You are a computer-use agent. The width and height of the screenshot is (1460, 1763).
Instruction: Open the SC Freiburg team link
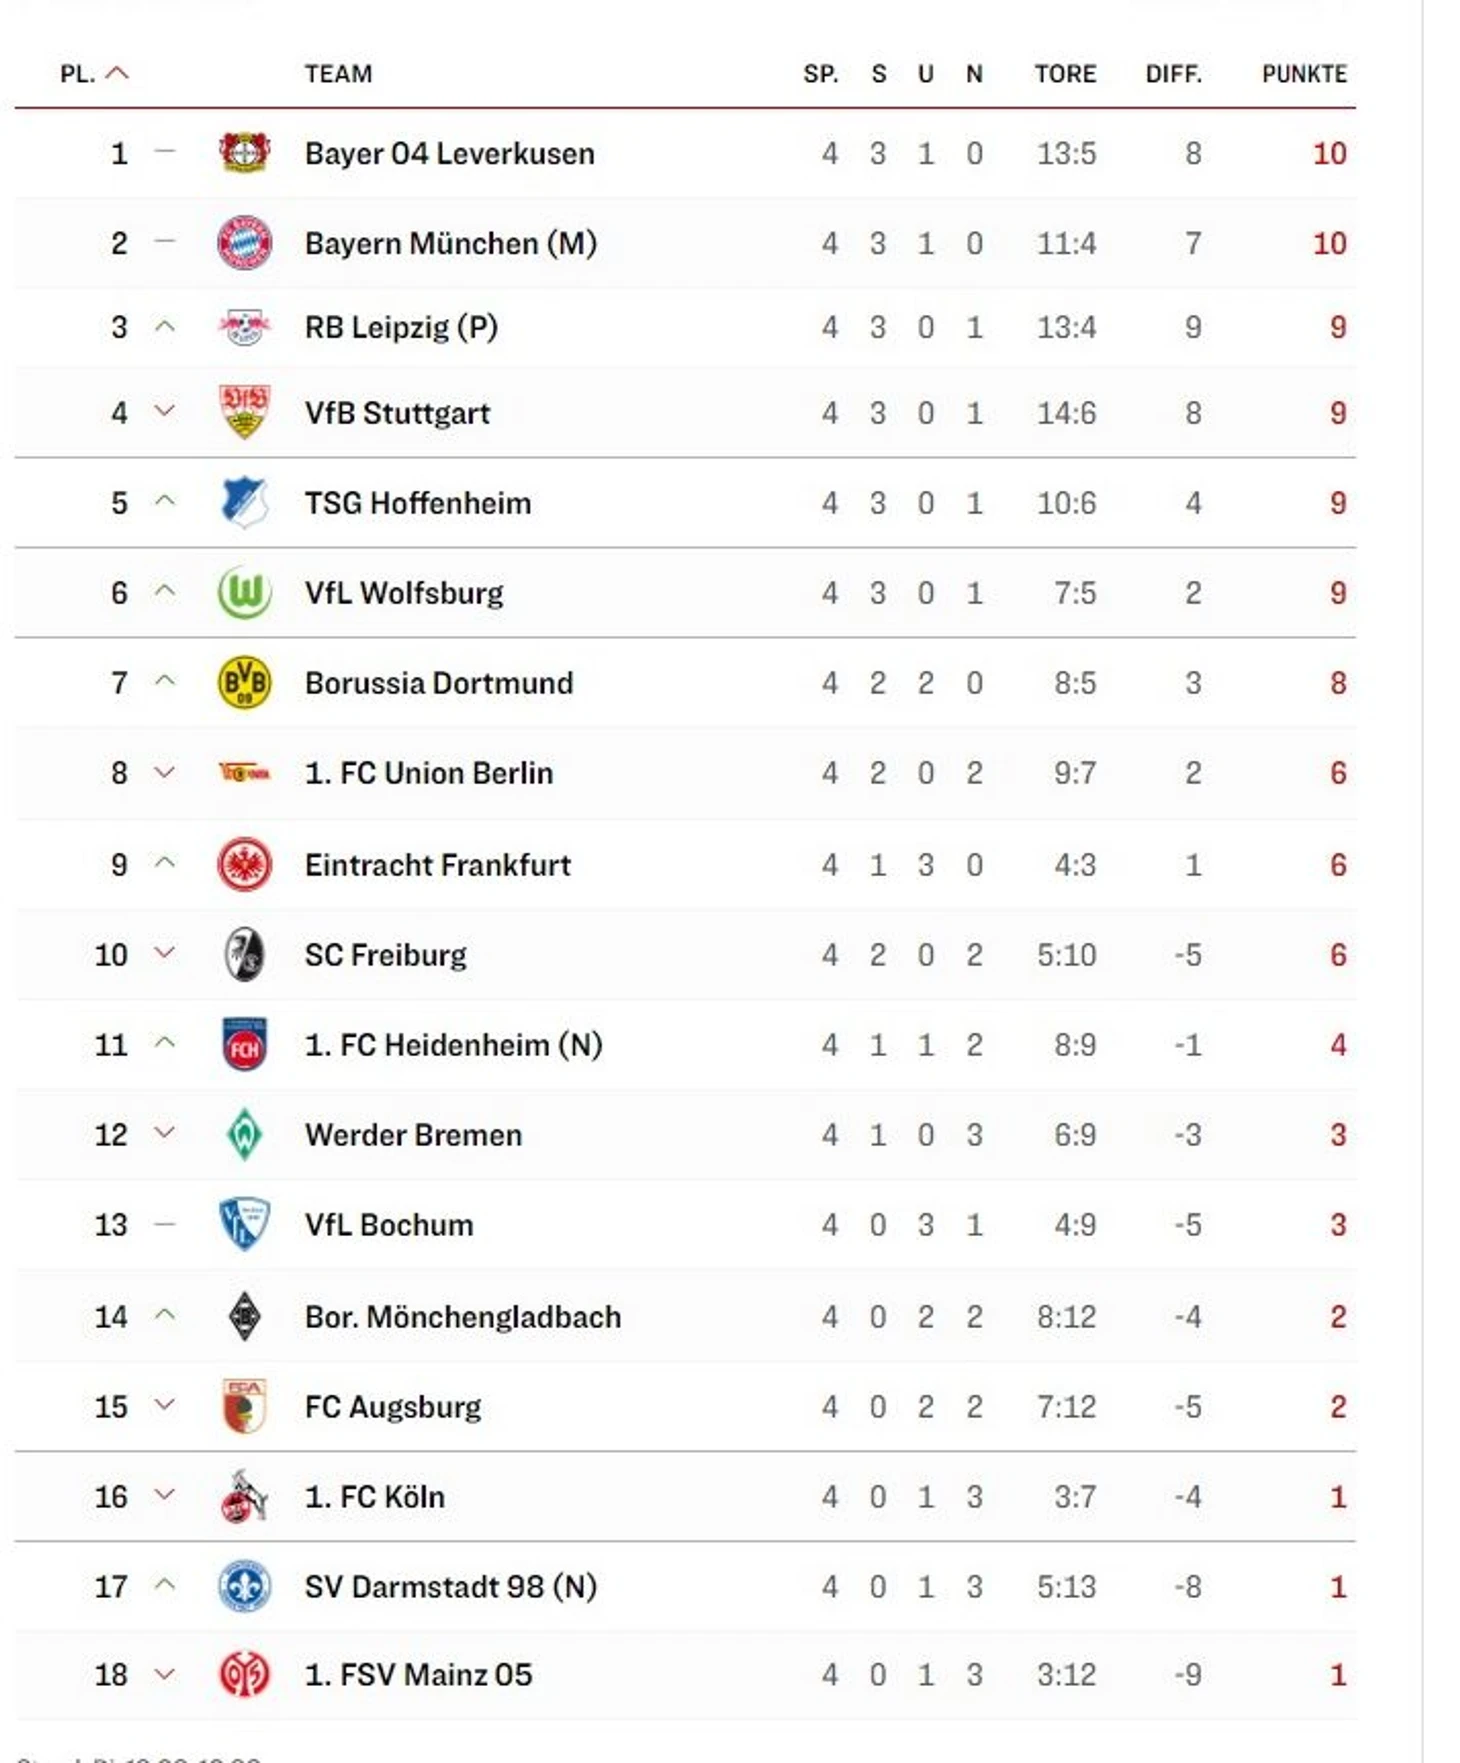pos(385,955)
